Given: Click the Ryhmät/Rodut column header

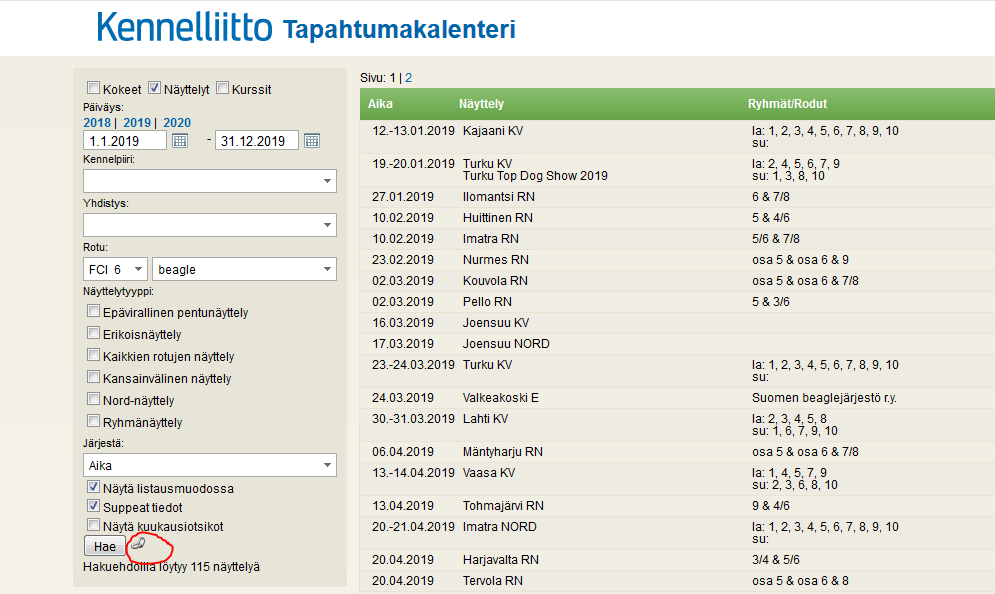Looking at the screenshot, I should pyautogui.click(x=787, y=103).
